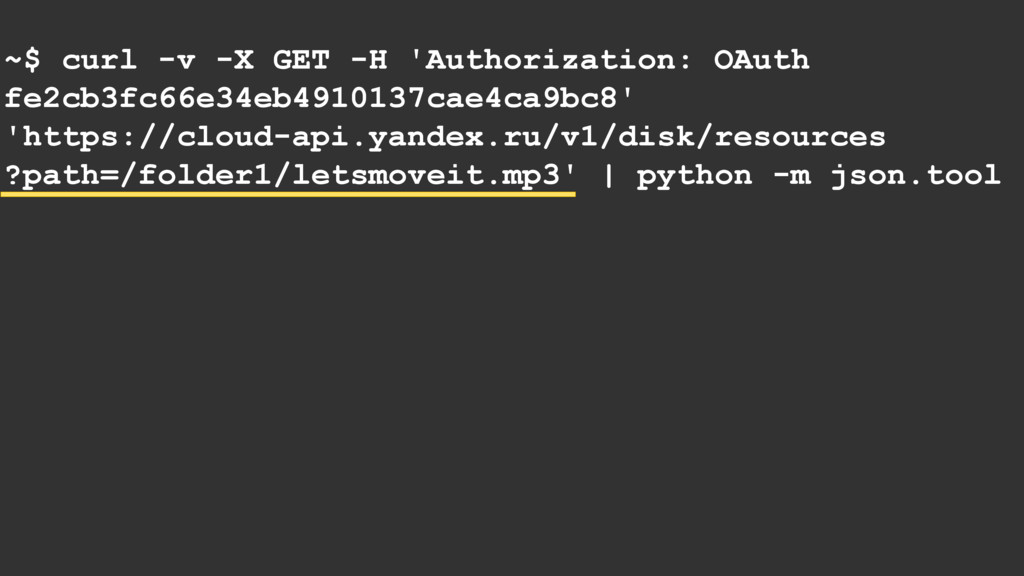Click the cloud-api.yandex.ru hostname
1024x576 pixels.
[359, 137]
